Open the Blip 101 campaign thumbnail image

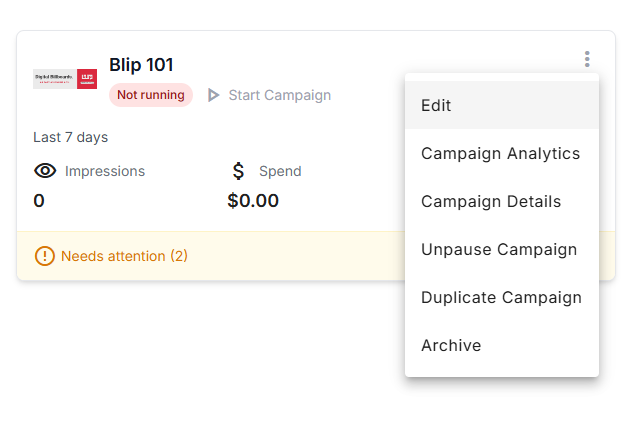click(x=65, y=79)
